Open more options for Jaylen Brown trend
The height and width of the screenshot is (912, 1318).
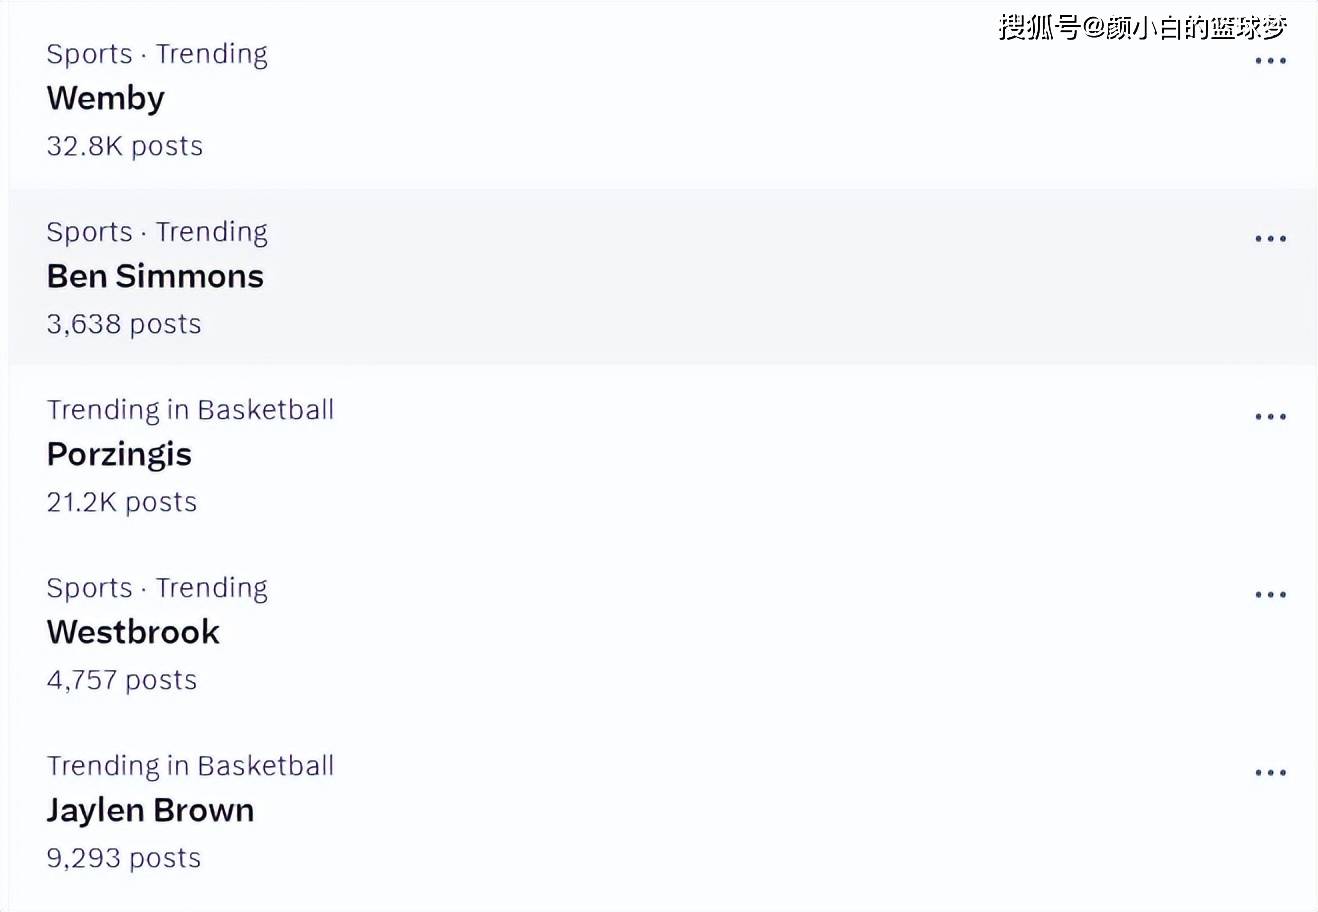[1270, 773]
